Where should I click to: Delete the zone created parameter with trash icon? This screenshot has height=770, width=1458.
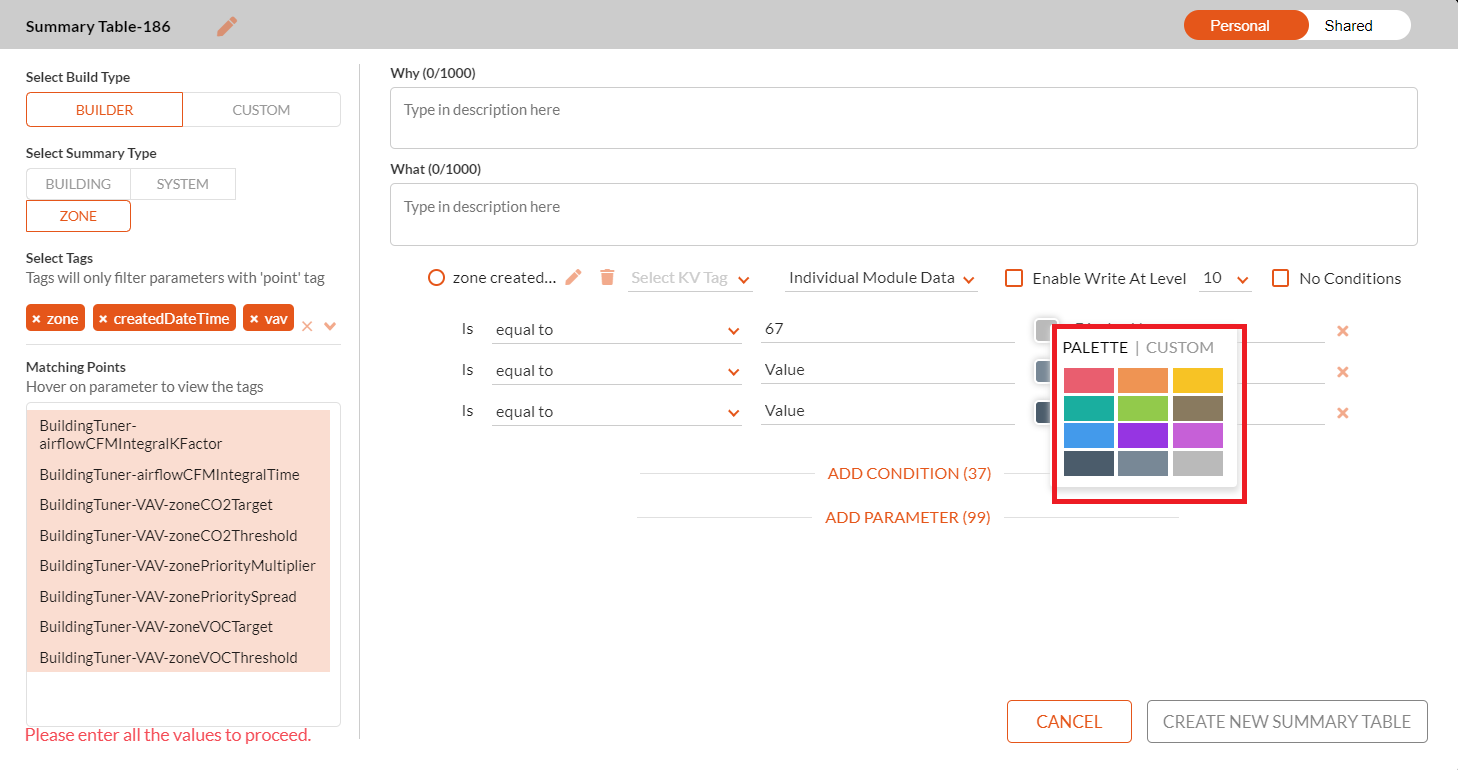(607, 278)
